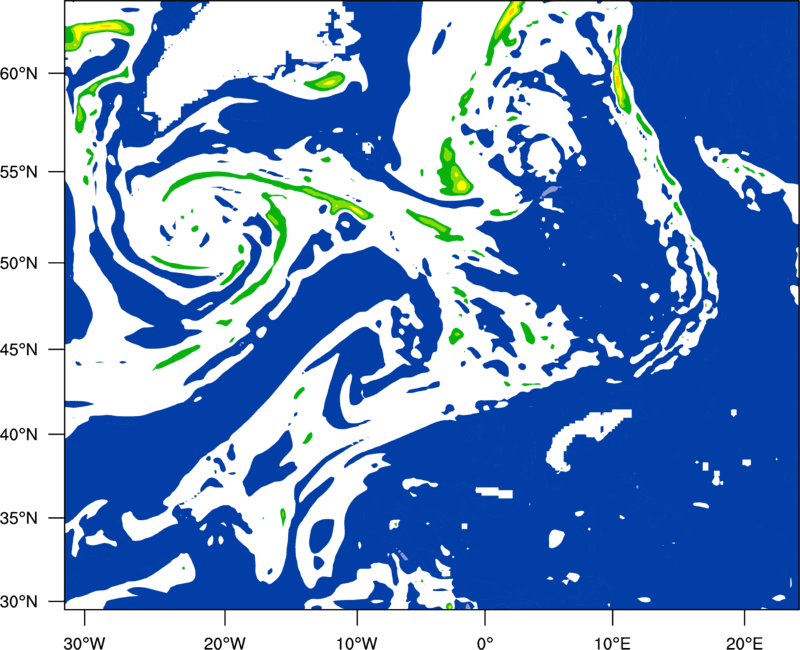Viewport: 800px width, 650px height.
Task: Click the 30°W longitude label
Action: tap(85, 643)
